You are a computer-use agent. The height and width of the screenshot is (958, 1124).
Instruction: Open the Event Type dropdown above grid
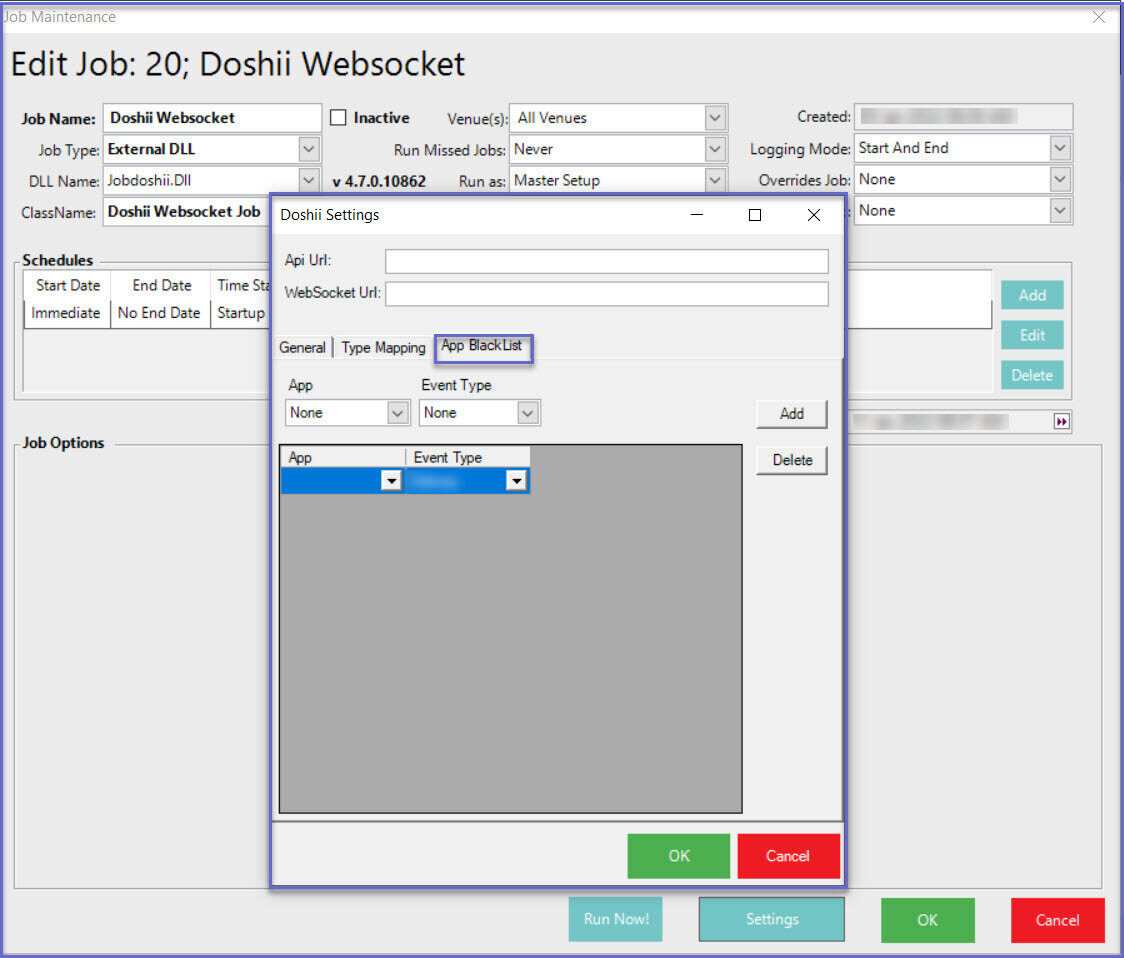pos(528,413)
